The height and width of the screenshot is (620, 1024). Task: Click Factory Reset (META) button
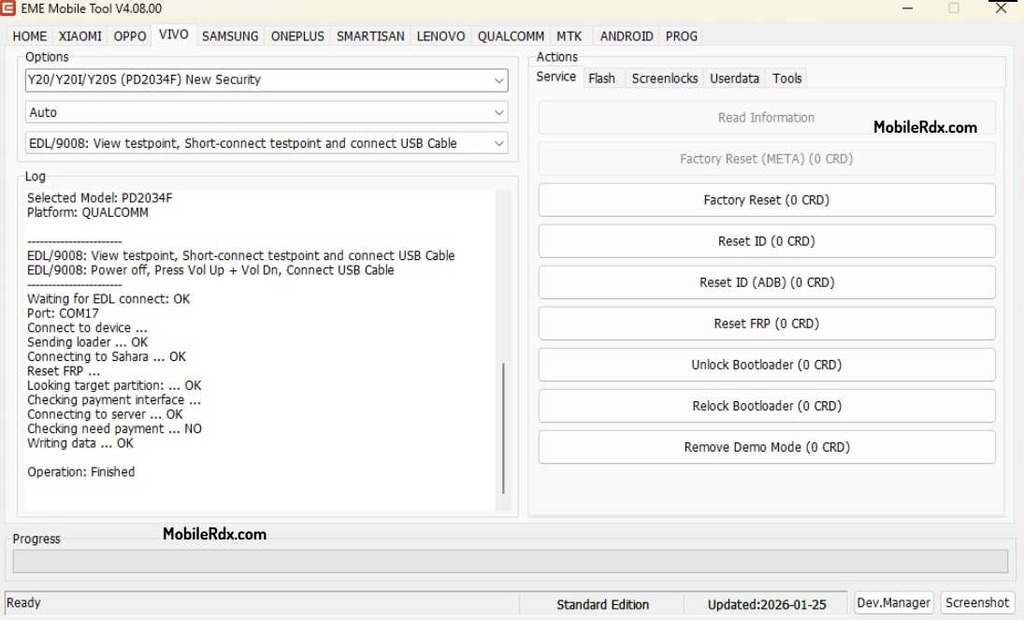(x=767, y=159)
